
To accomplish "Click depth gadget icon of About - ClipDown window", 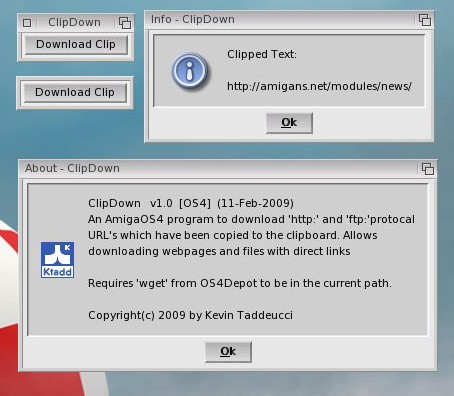I will (x=428, y=168).
